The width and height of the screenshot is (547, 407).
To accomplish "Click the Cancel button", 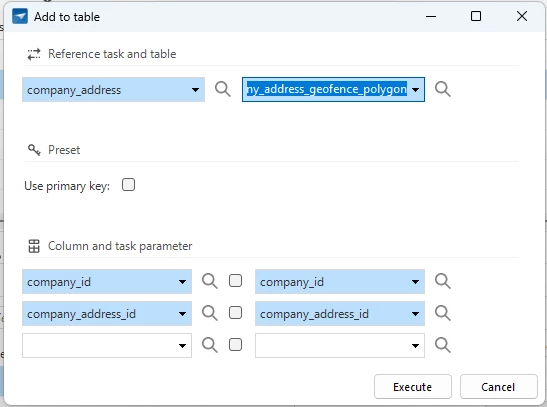I will 499,387.
